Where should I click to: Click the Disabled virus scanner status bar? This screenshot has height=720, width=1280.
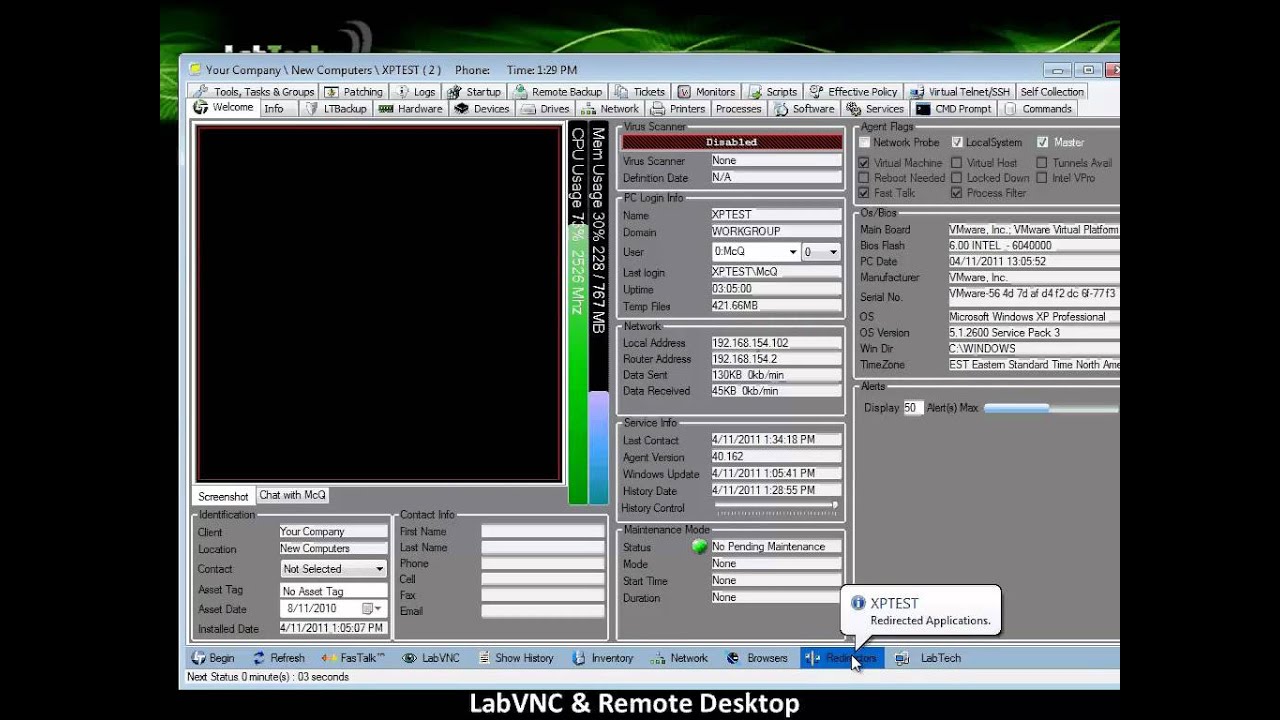(x=732, y=142)
